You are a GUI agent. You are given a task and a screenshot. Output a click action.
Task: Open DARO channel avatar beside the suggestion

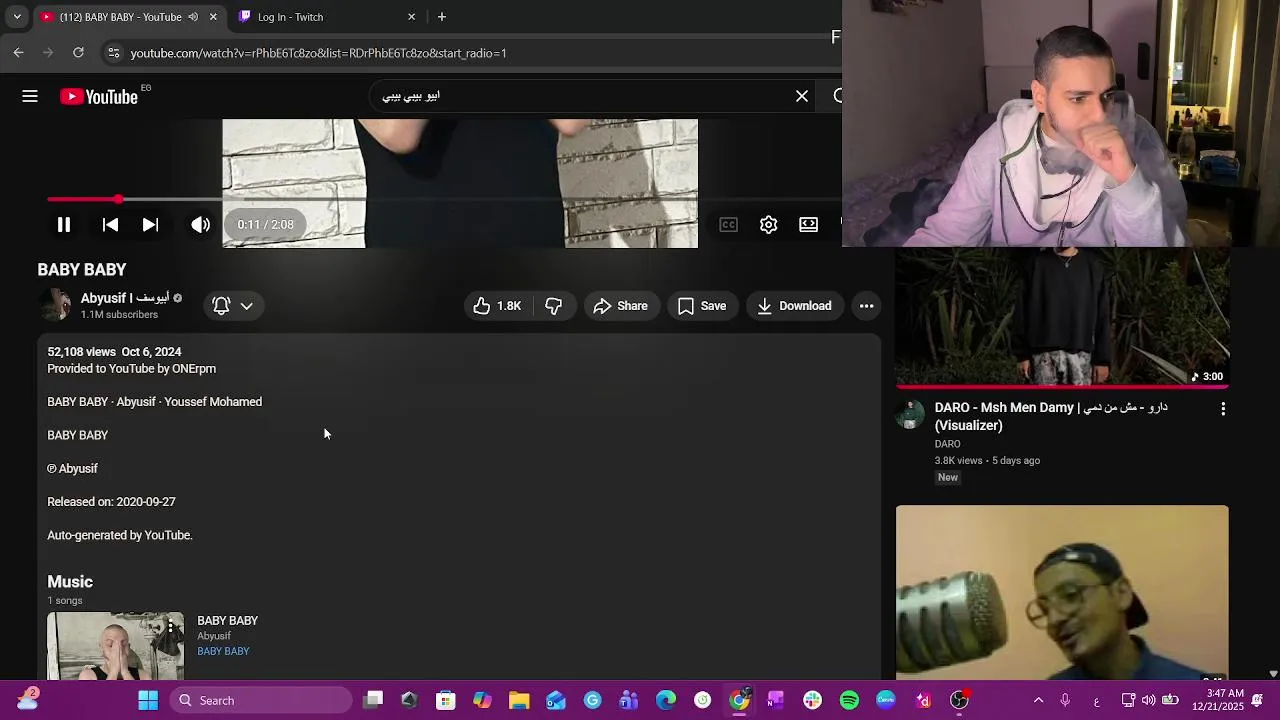(x=910, y=414)
